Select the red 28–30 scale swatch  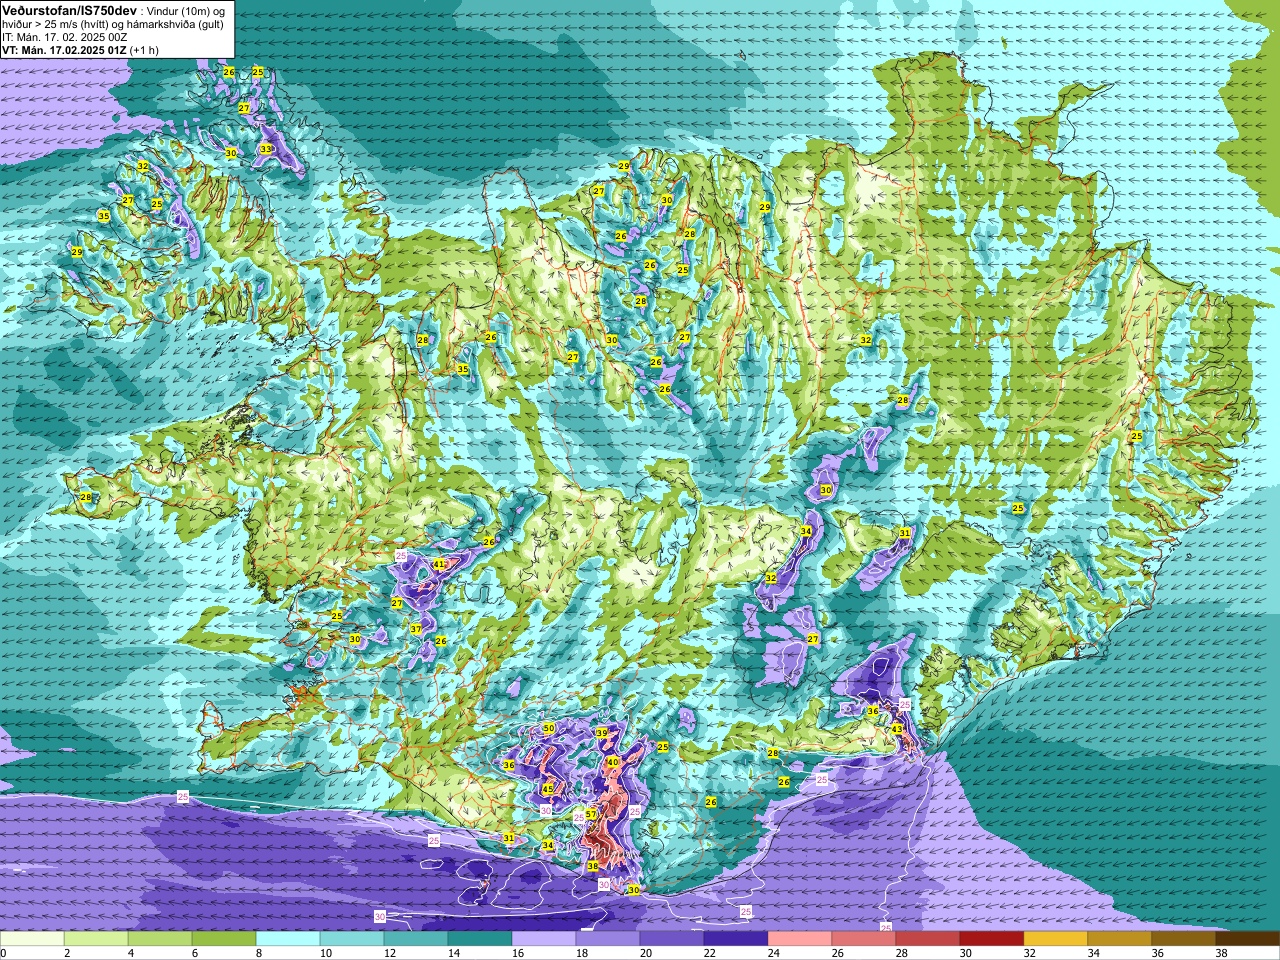[928, 939]
